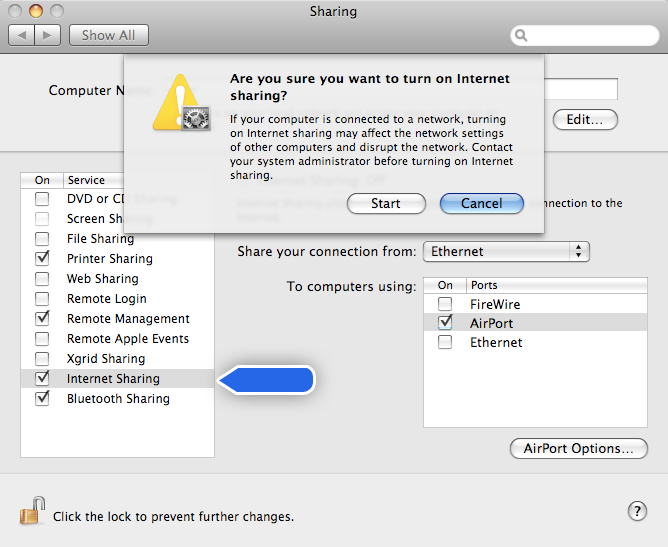Open the help question mark button
The height and width of the screenshot is (547, 668).
coord(637,511)
